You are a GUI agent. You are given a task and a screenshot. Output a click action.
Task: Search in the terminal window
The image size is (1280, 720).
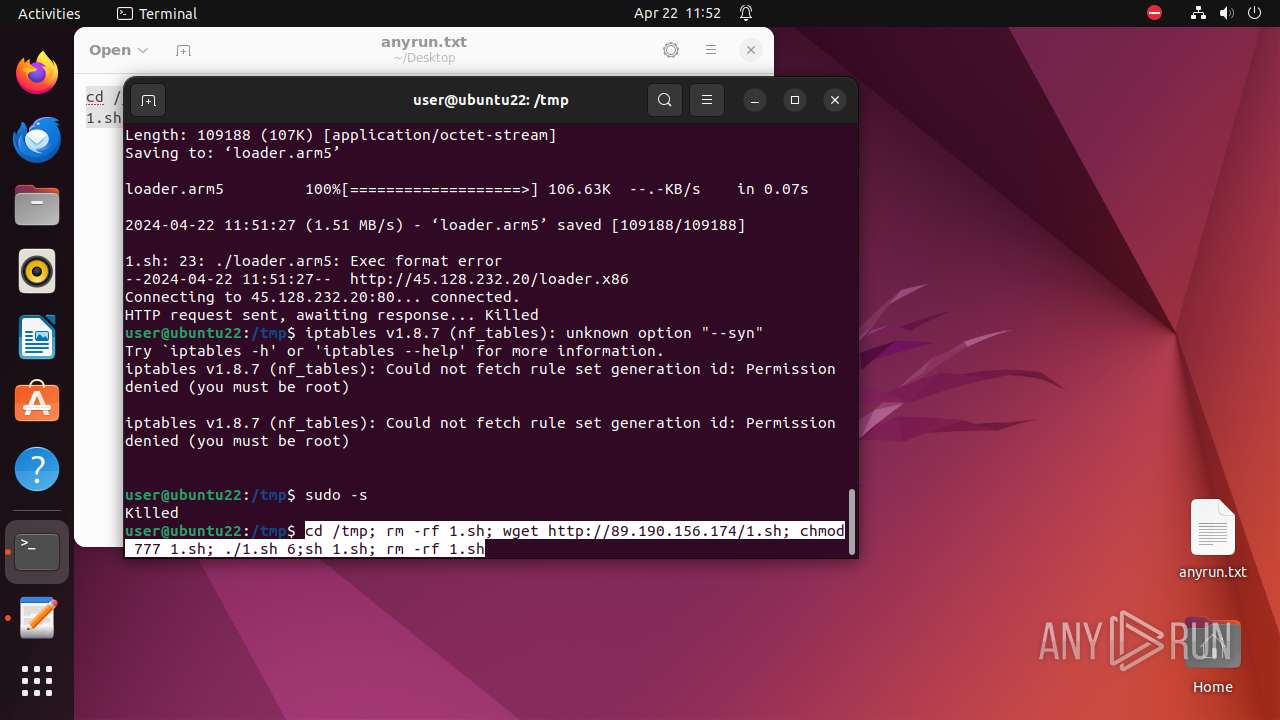665,100
